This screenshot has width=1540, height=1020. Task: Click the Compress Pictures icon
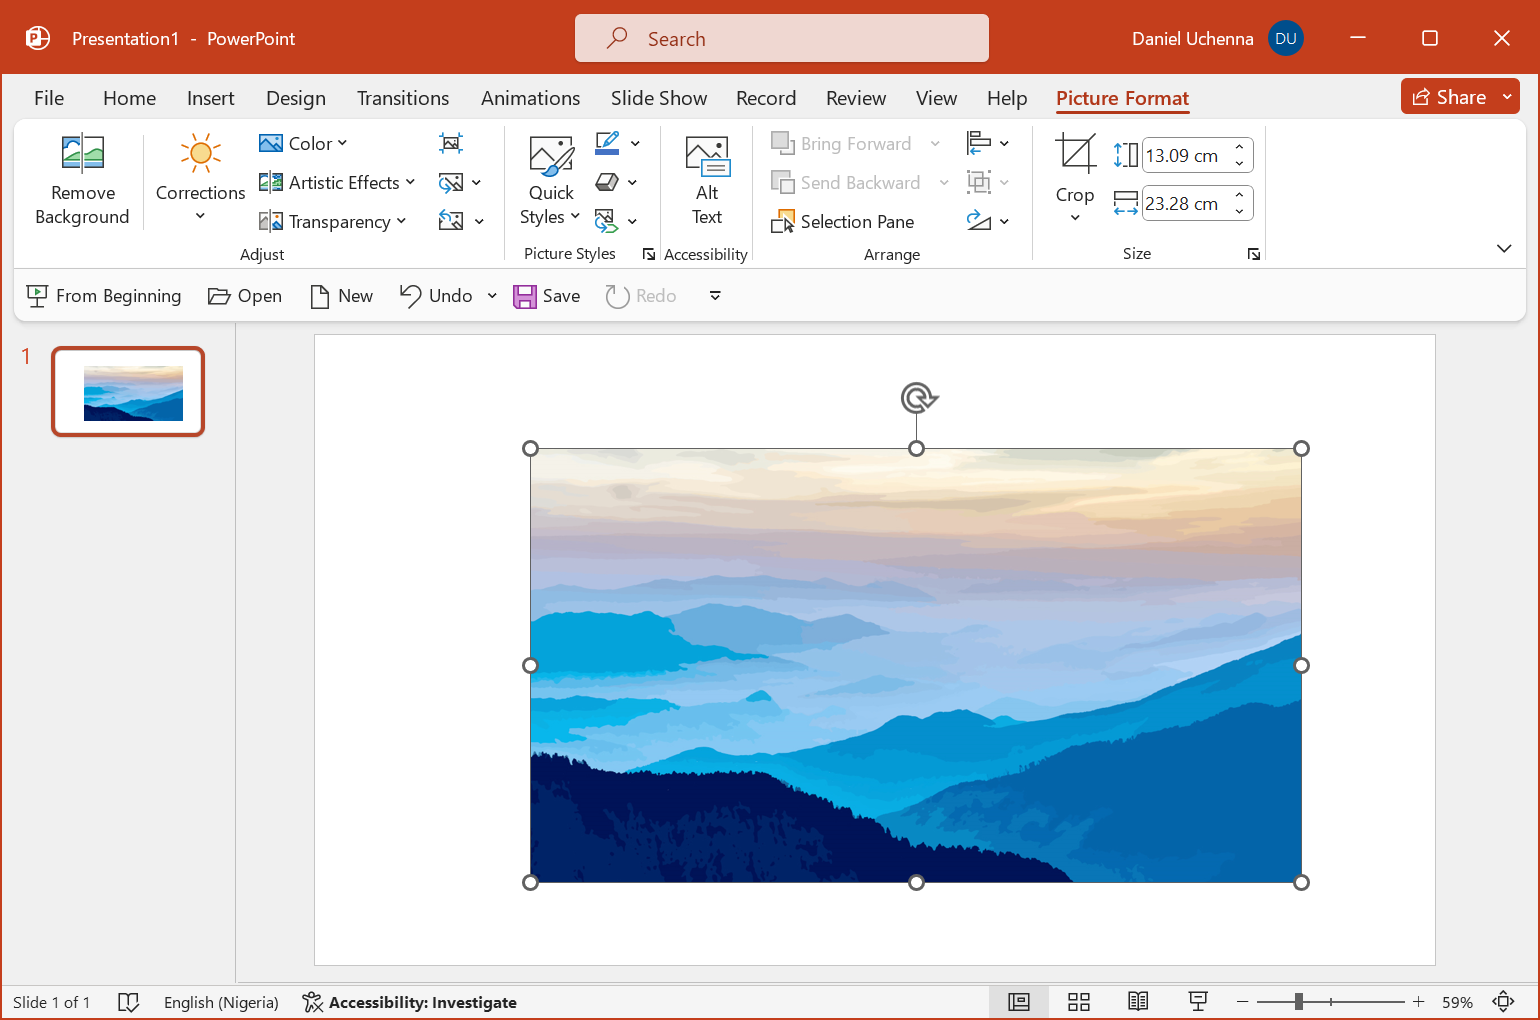[451, 144]
